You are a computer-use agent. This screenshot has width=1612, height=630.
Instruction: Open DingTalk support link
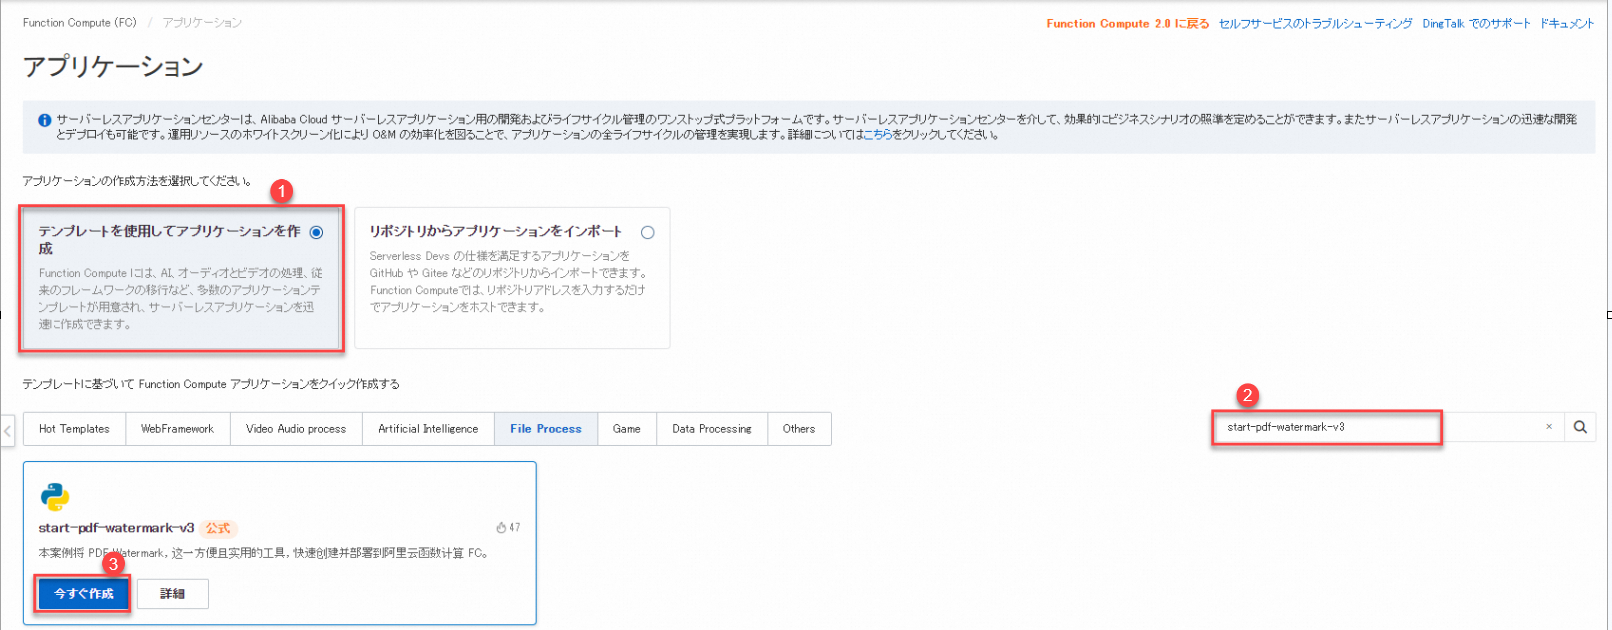coord(1477,23)
